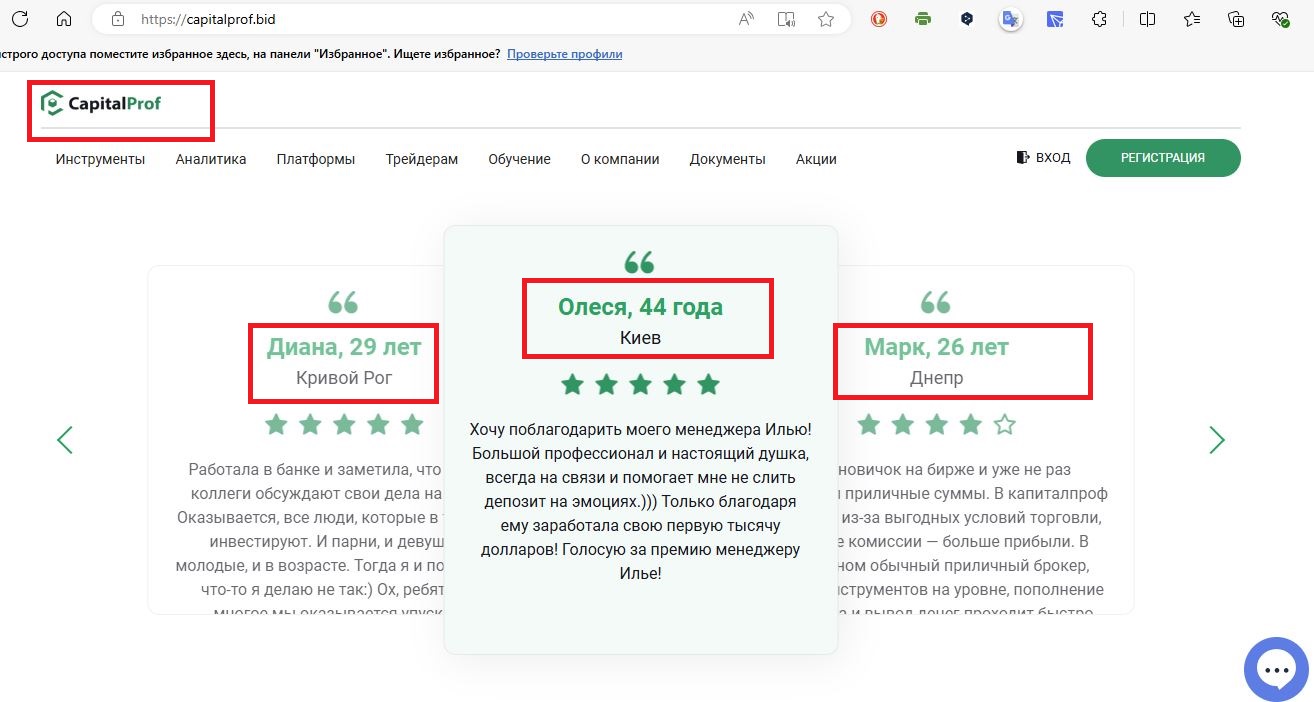
Task: Open the live chat bubble
Action: 1275,670
